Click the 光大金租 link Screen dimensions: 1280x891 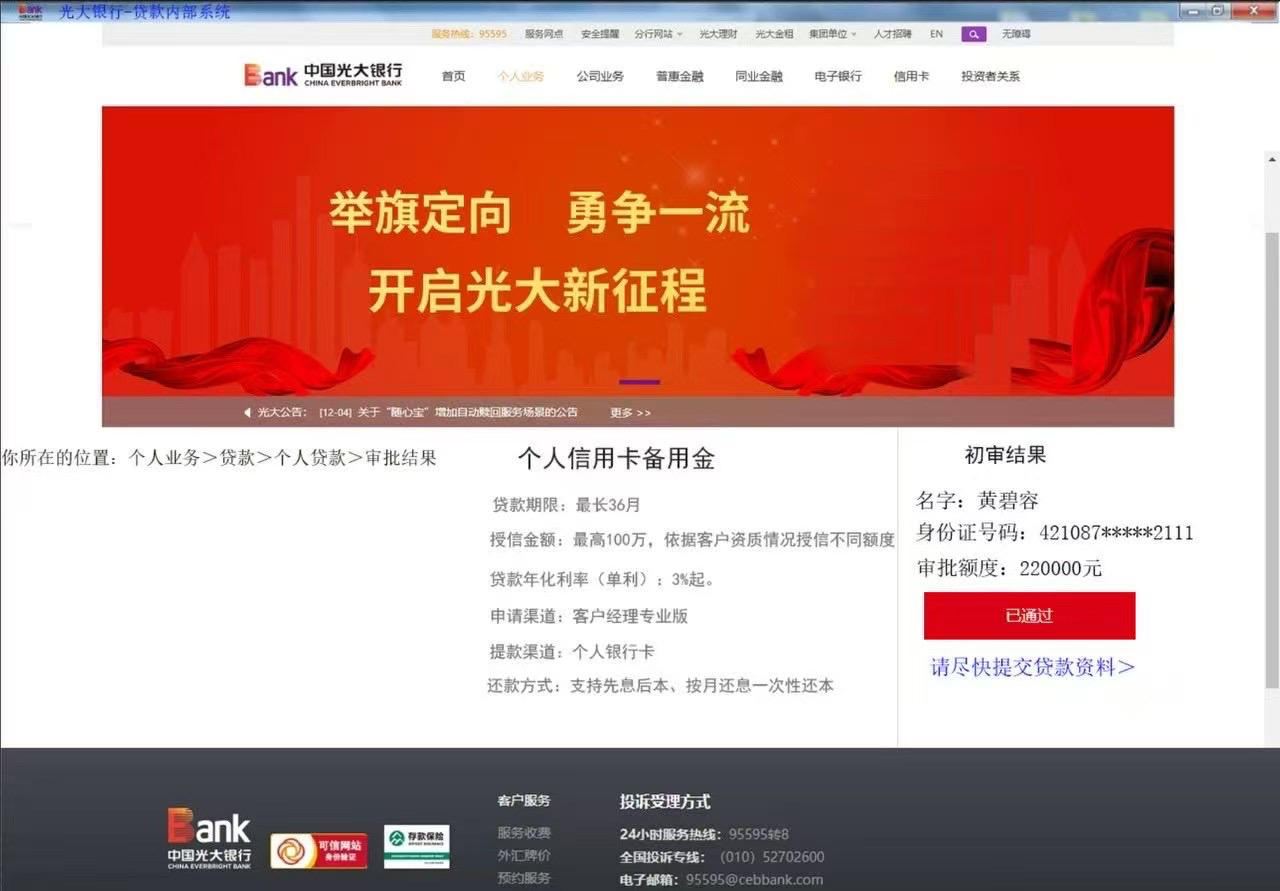pos(774,34)
